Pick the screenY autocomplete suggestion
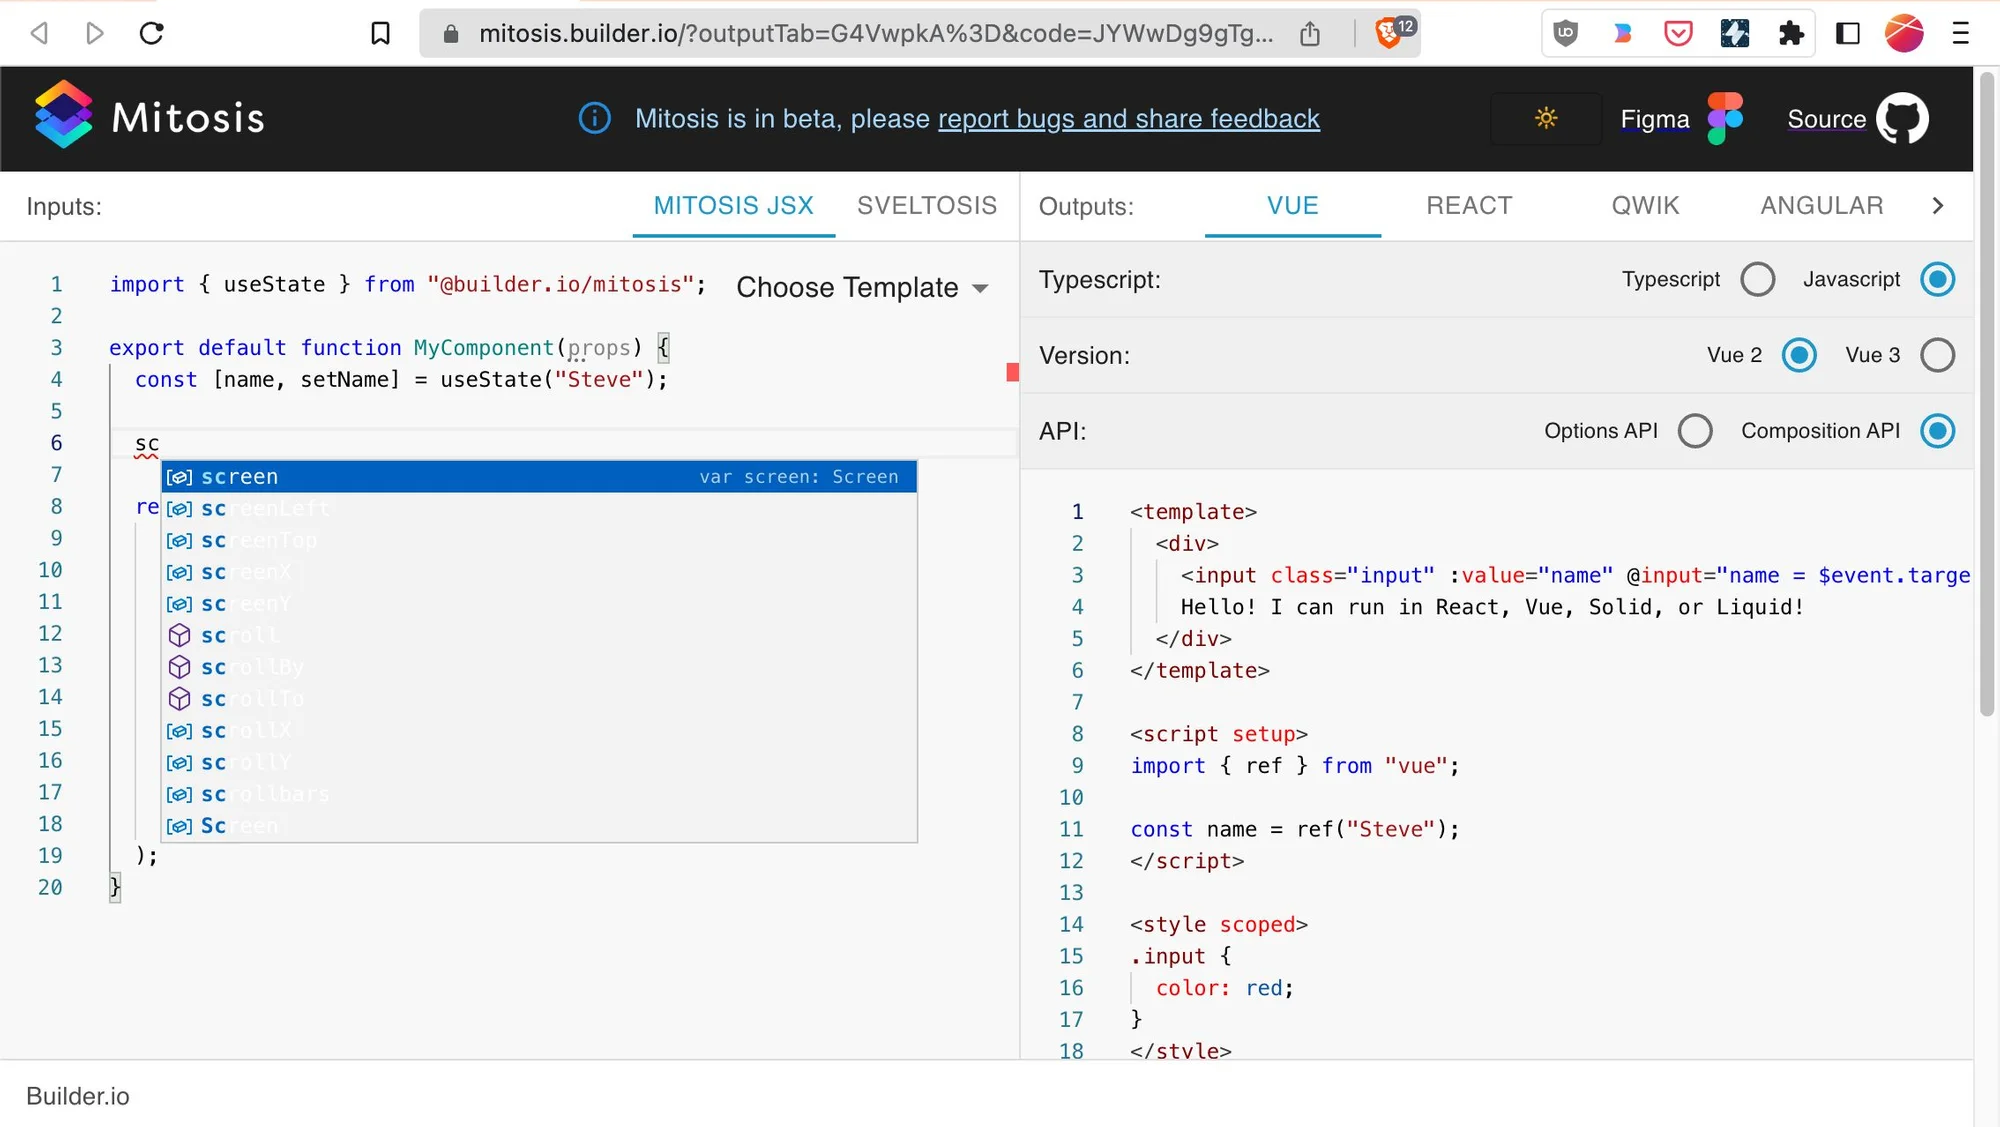 point(539,604)
